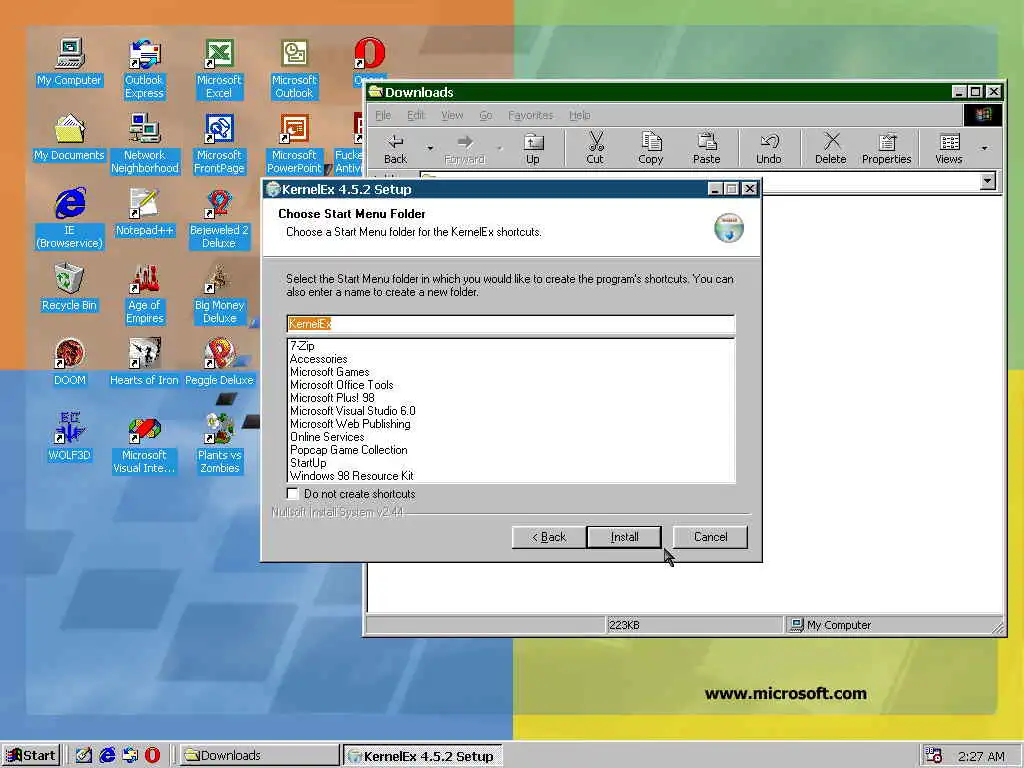Viewport: 1024px width, 768px height.
Task: Open My Computer desktop icon
Action: click(69, 63)
